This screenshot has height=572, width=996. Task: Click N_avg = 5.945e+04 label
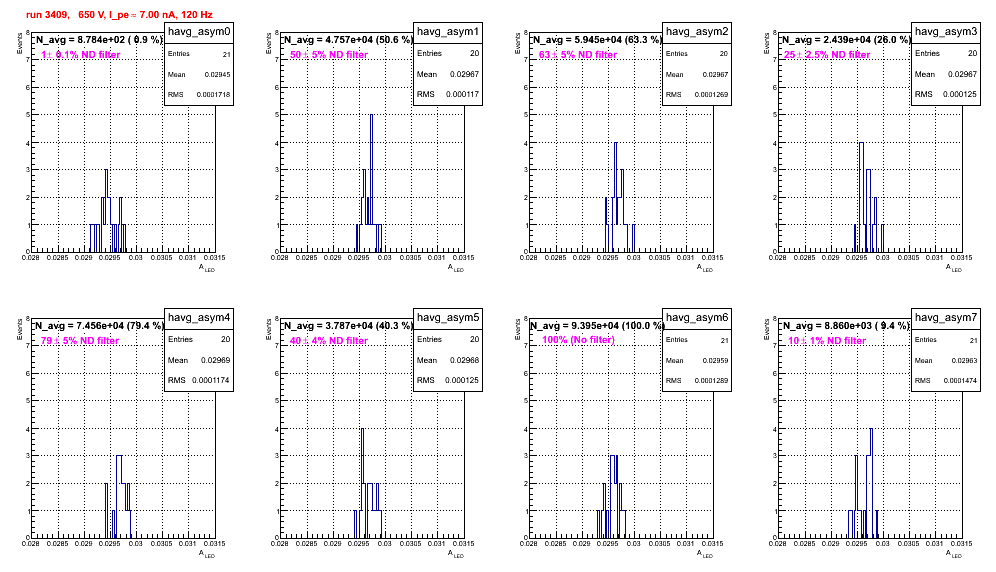pyautogui.click(x=597, y=39)
